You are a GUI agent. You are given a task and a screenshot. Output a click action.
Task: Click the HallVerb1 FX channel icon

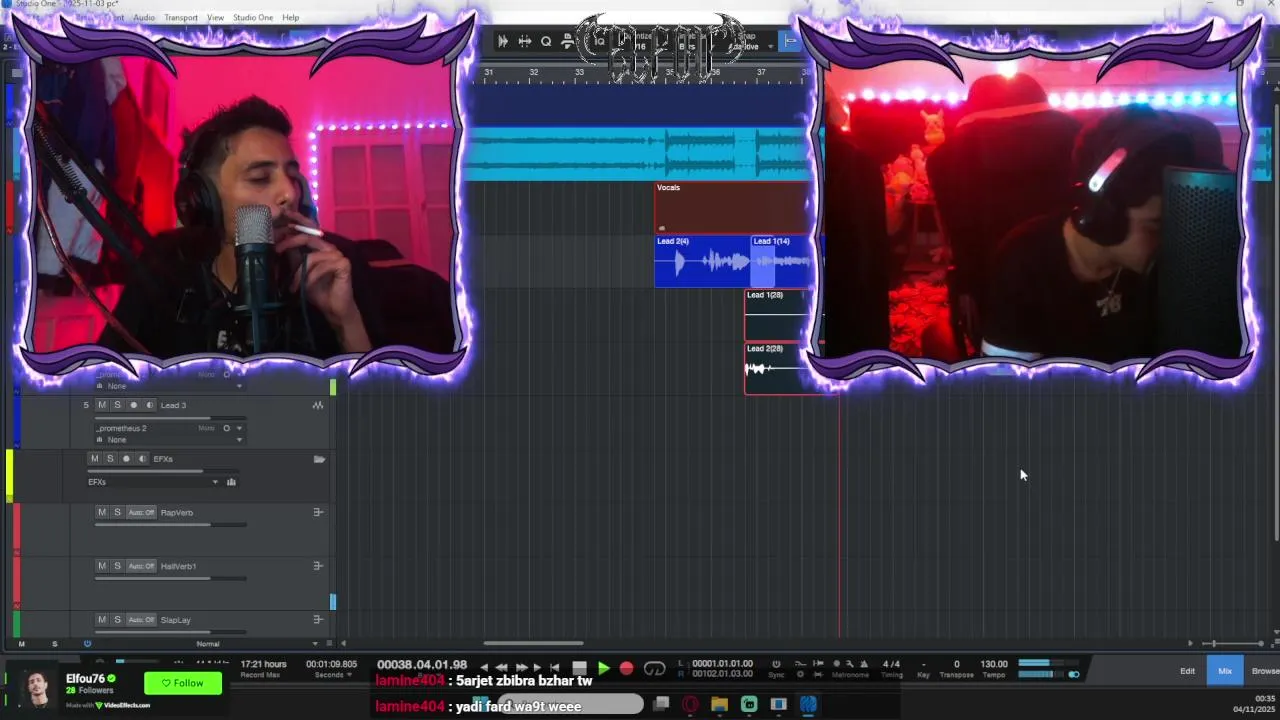(318, 566)
